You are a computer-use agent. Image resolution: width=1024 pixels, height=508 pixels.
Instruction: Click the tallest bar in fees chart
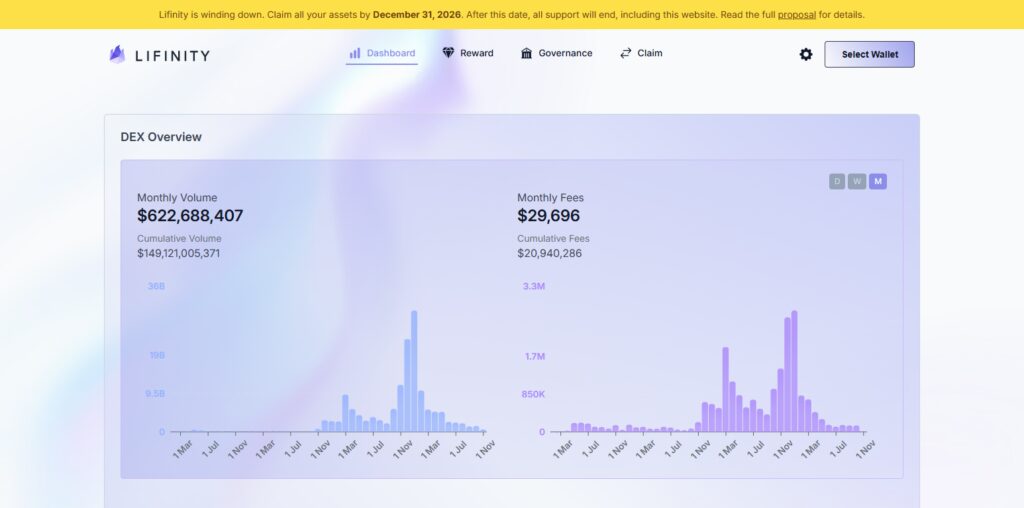tap(794, 371)
